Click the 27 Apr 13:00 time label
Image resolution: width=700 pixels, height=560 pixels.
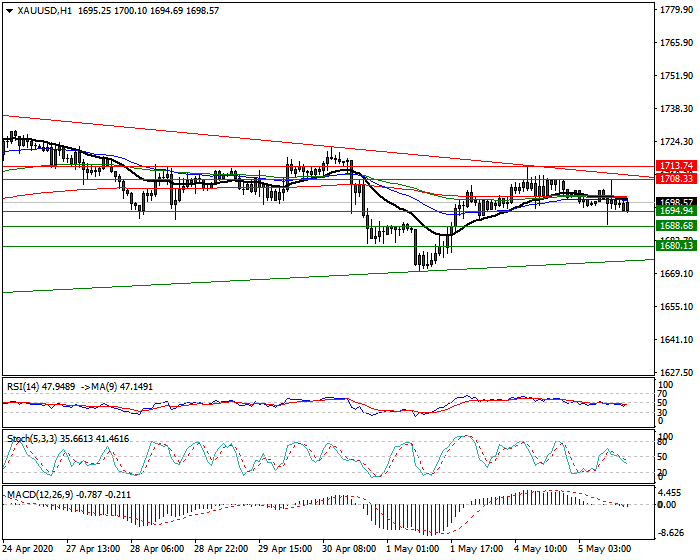(x=93, y=549)
